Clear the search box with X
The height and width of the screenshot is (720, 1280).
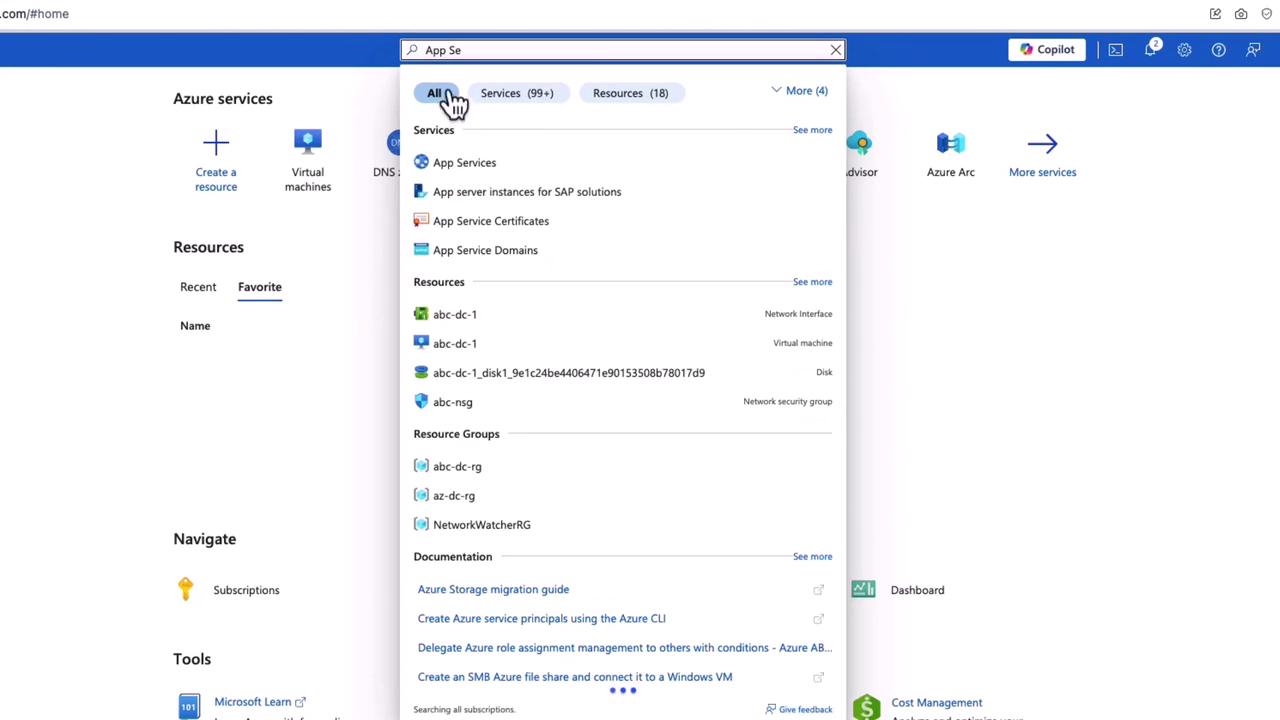tap(836, 50)
